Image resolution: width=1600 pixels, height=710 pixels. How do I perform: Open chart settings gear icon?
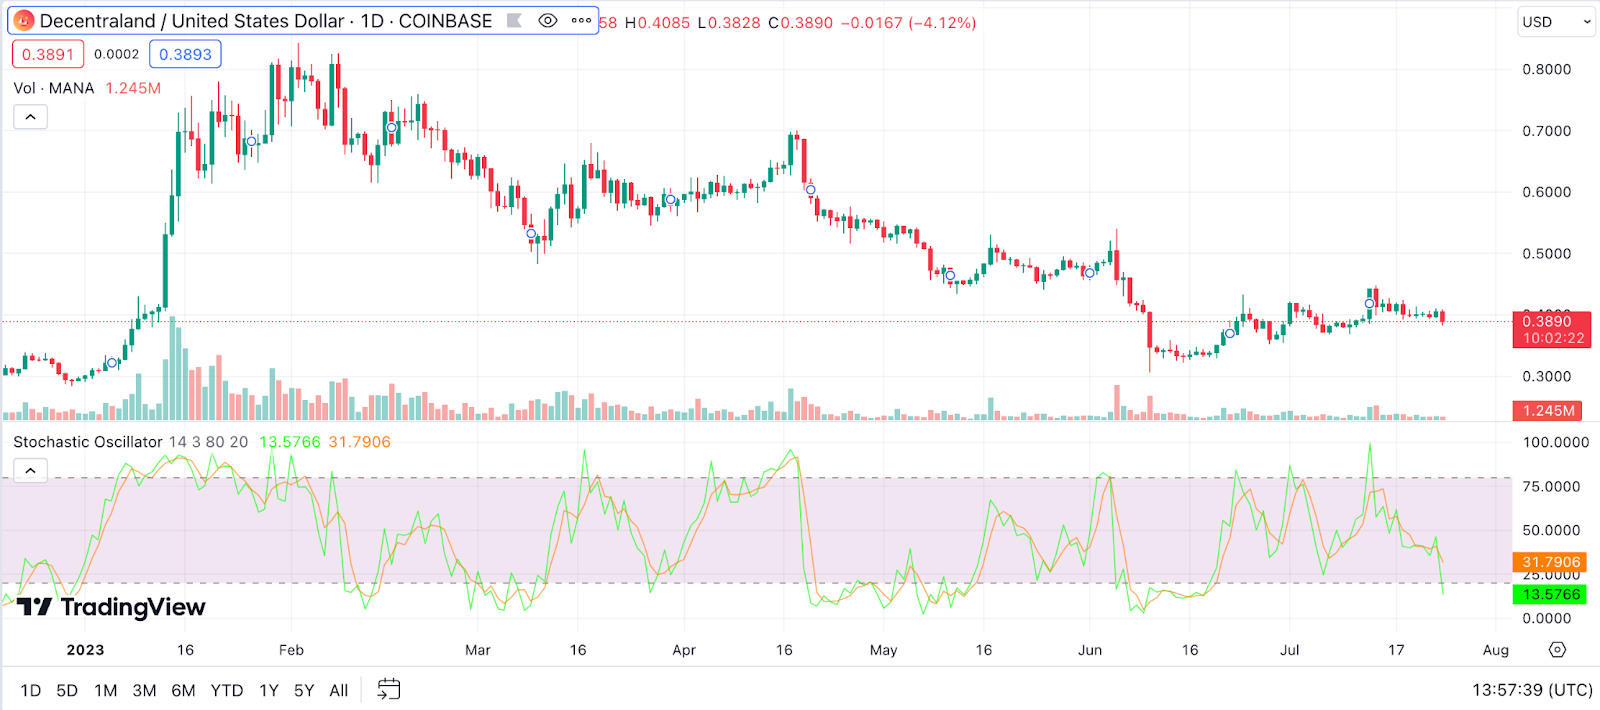point(1557,650)
